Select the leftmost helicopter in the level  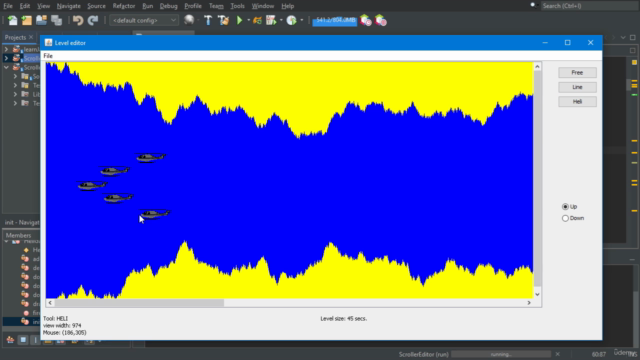[x=92, y=186]
